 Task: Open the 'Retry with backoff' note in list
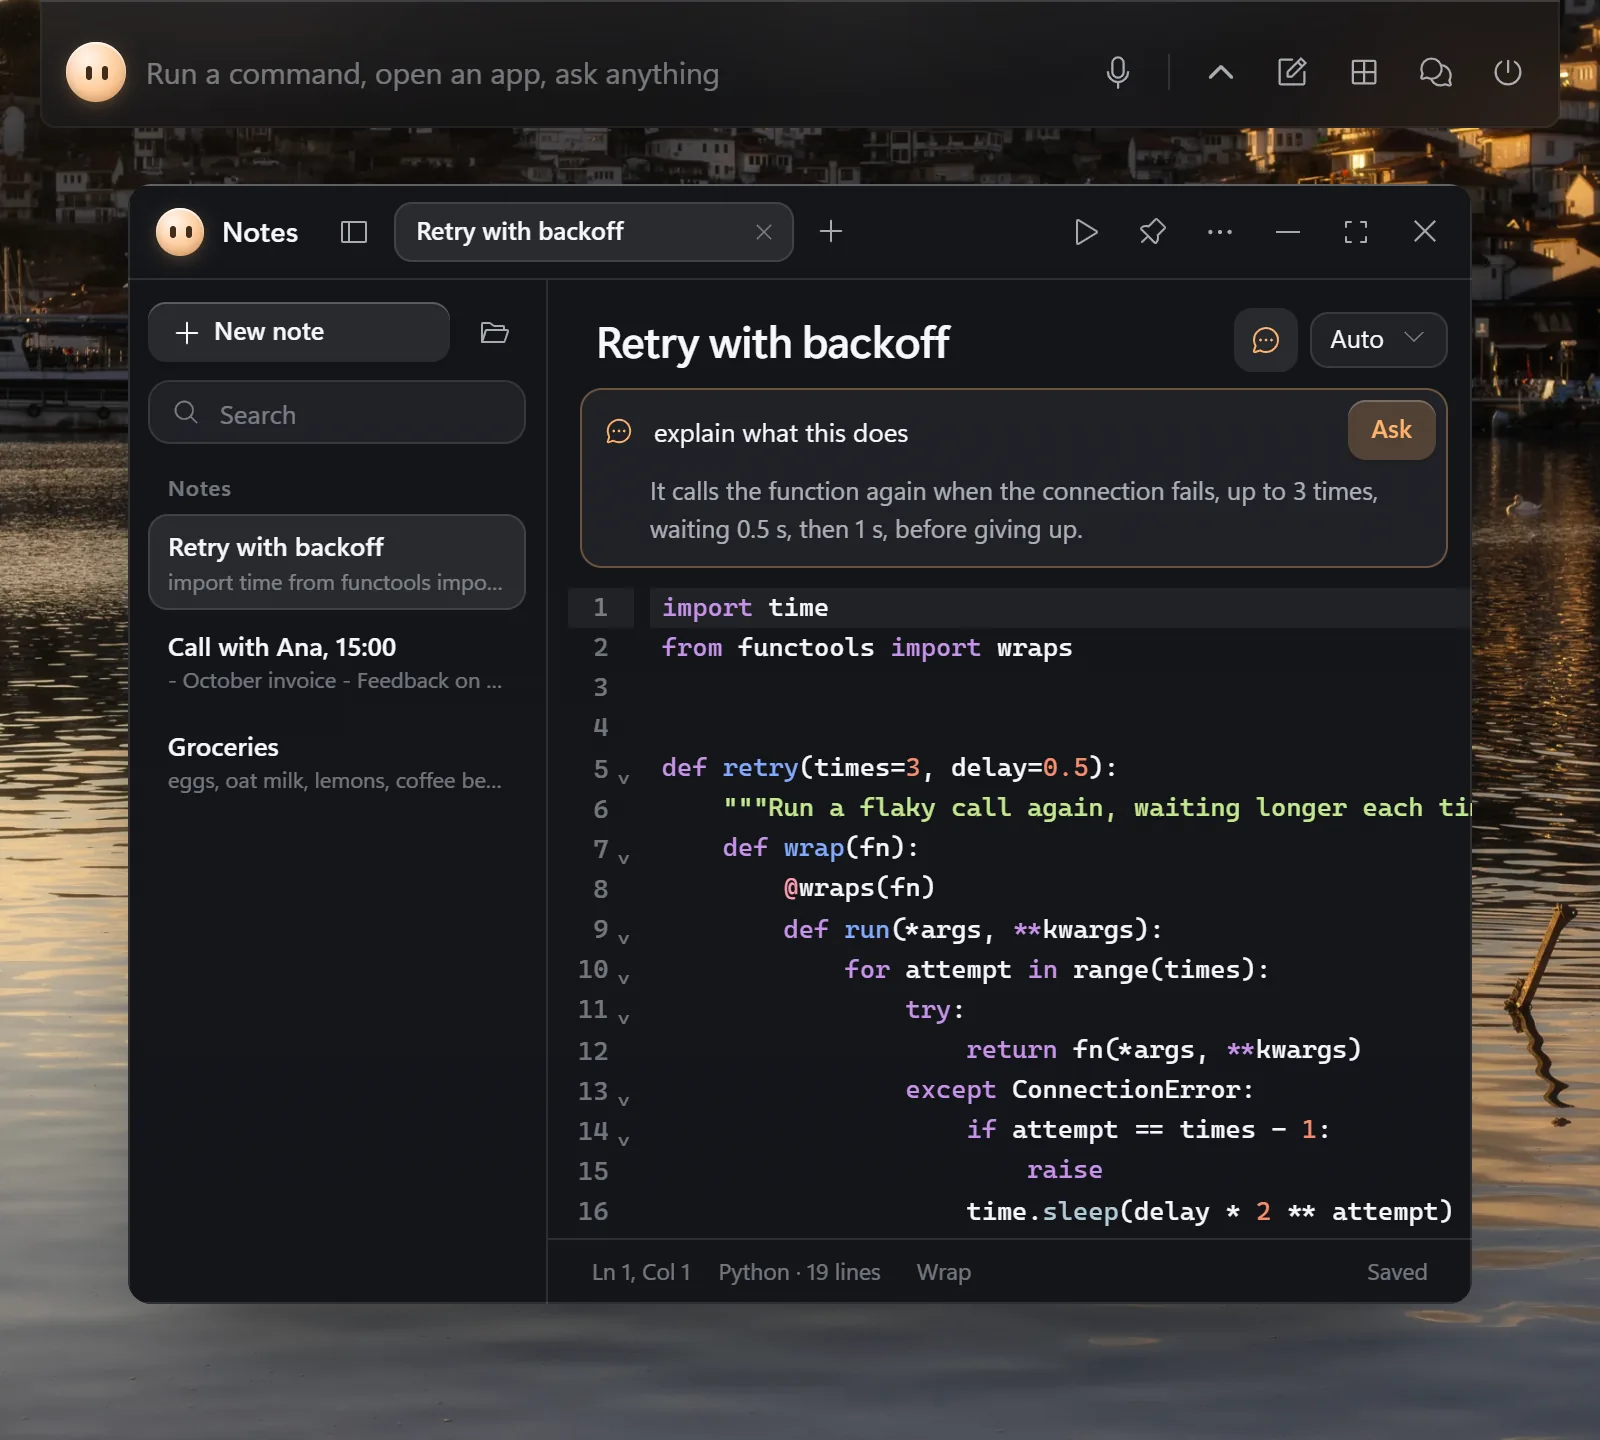(337, 563)
